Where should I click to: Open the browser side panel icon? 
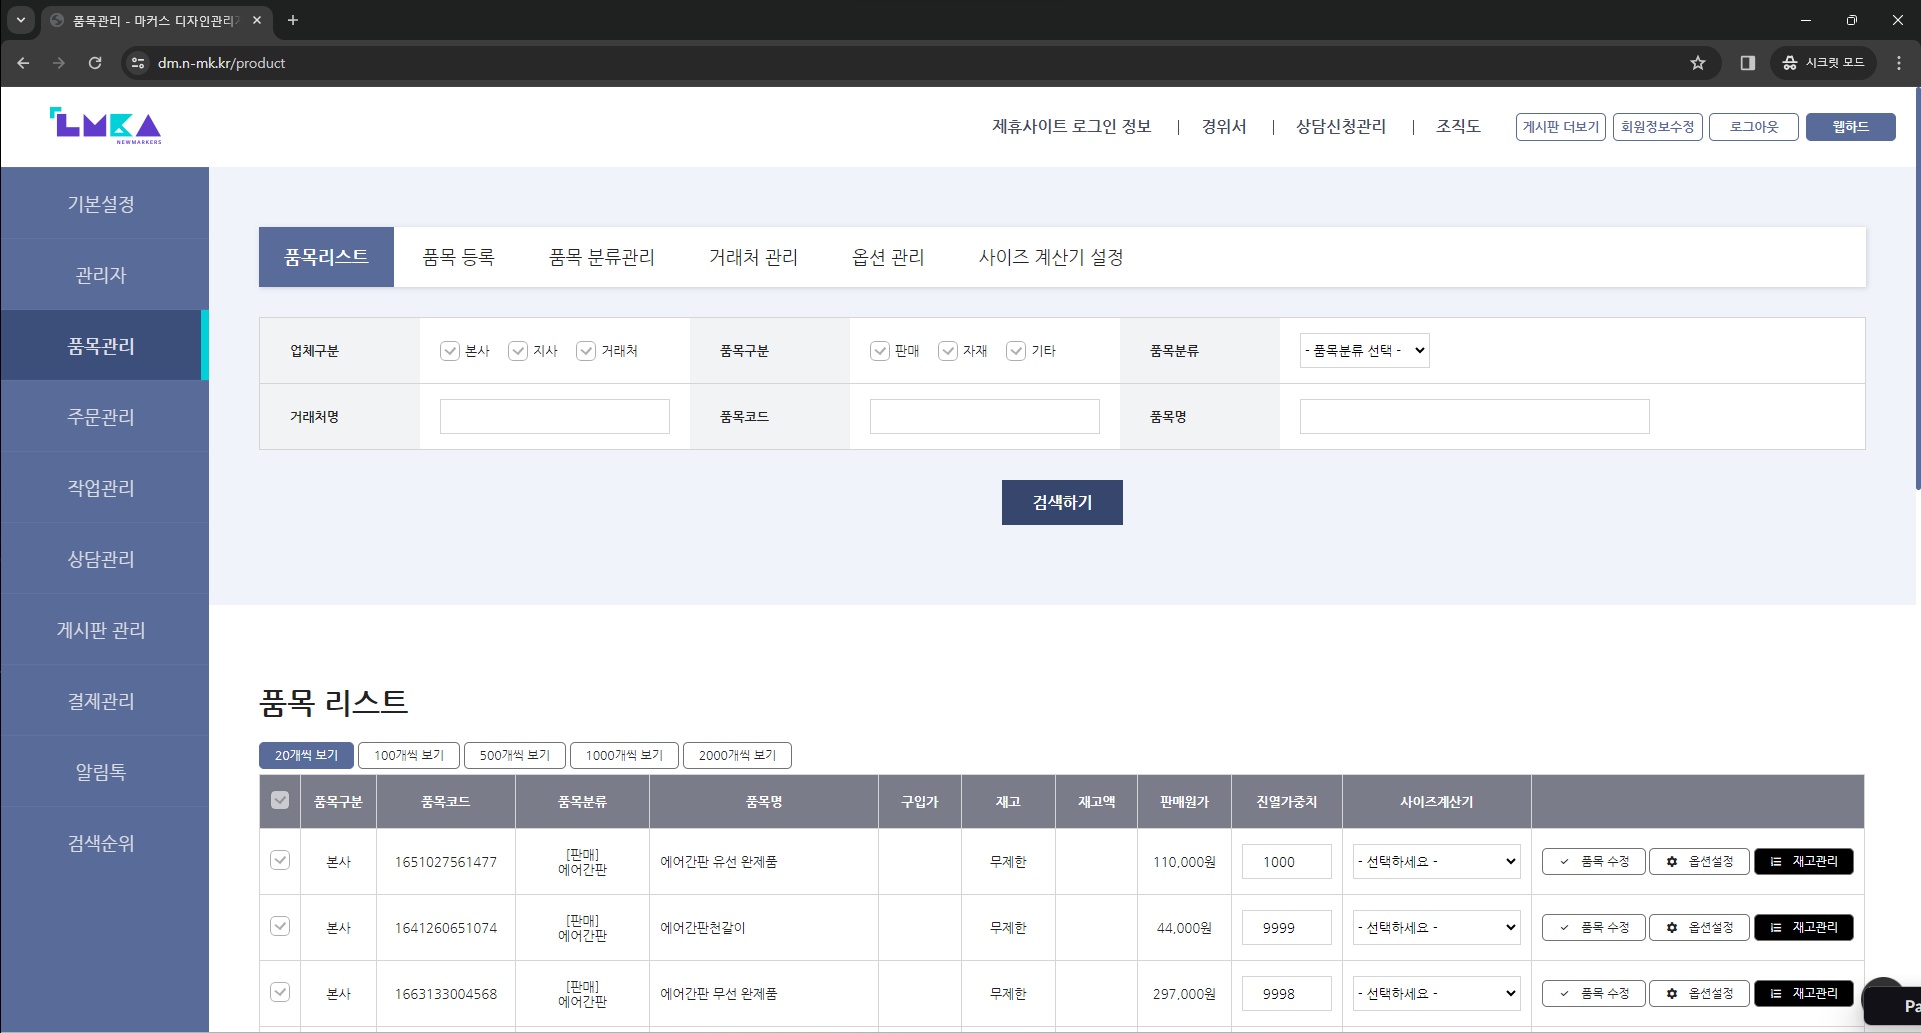[1748, 63]
